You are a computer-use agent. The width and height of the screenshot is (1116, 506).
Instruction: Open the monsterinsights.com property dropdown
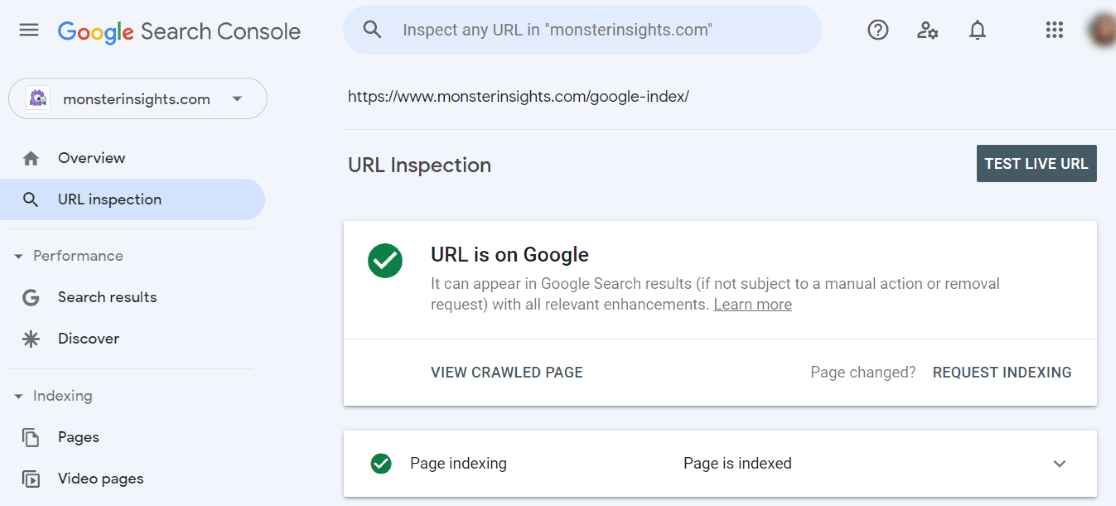137,99
